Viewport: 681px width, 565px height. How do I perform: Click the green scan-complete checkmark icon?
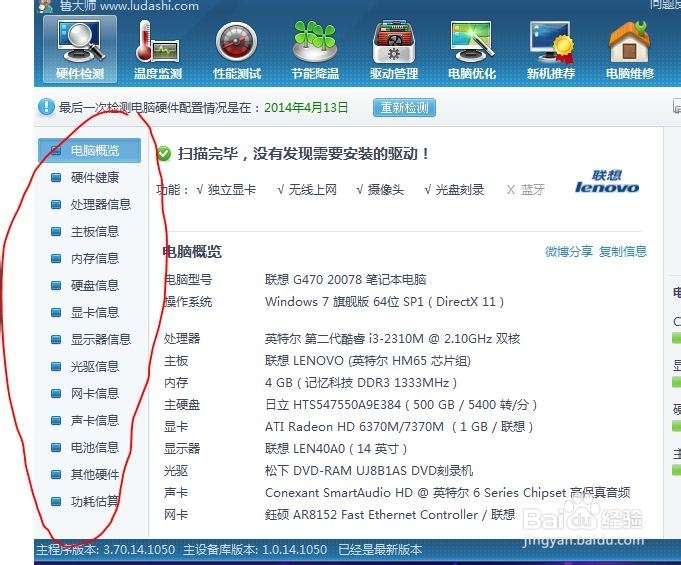click(164, 153)
